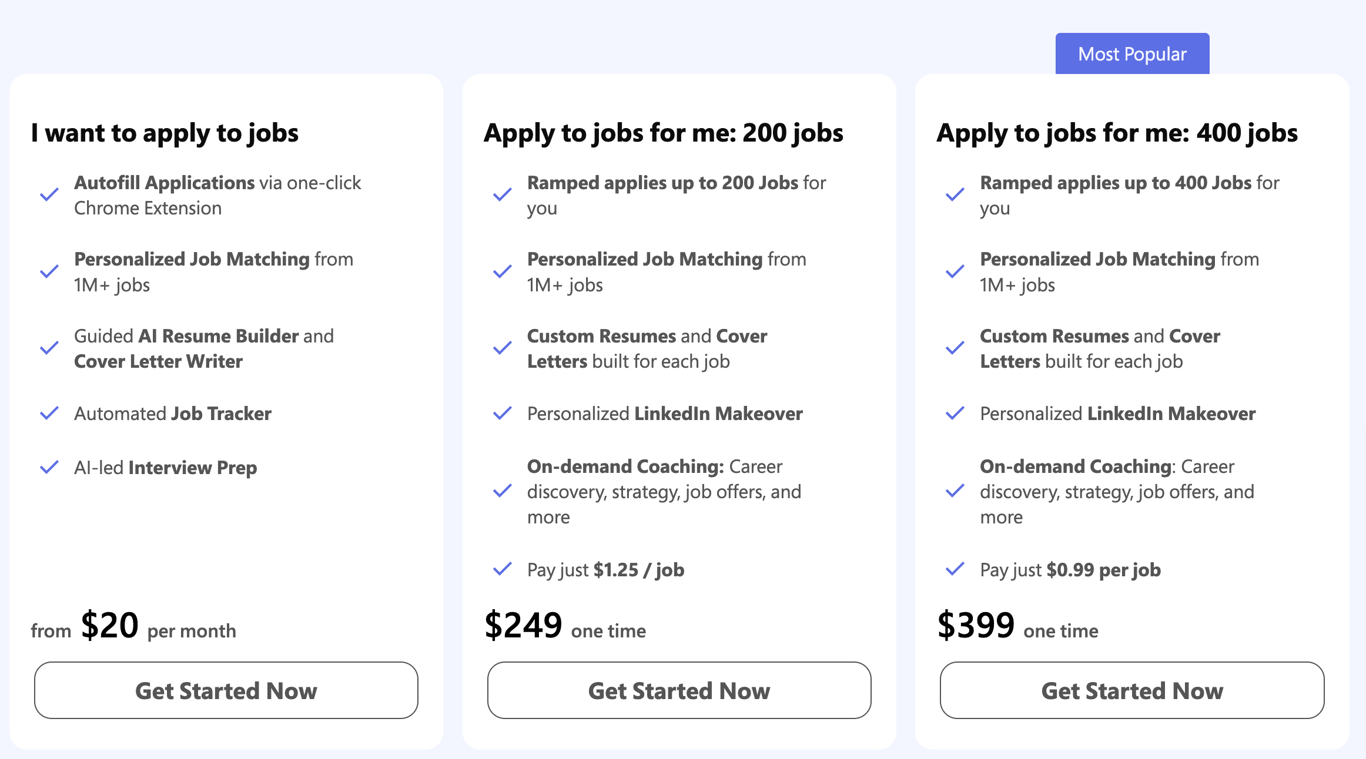Click checkmark by On-demand Coaching in 400 jobs plan
Screen dimensions: 1366x759
[x=955, y=491]
